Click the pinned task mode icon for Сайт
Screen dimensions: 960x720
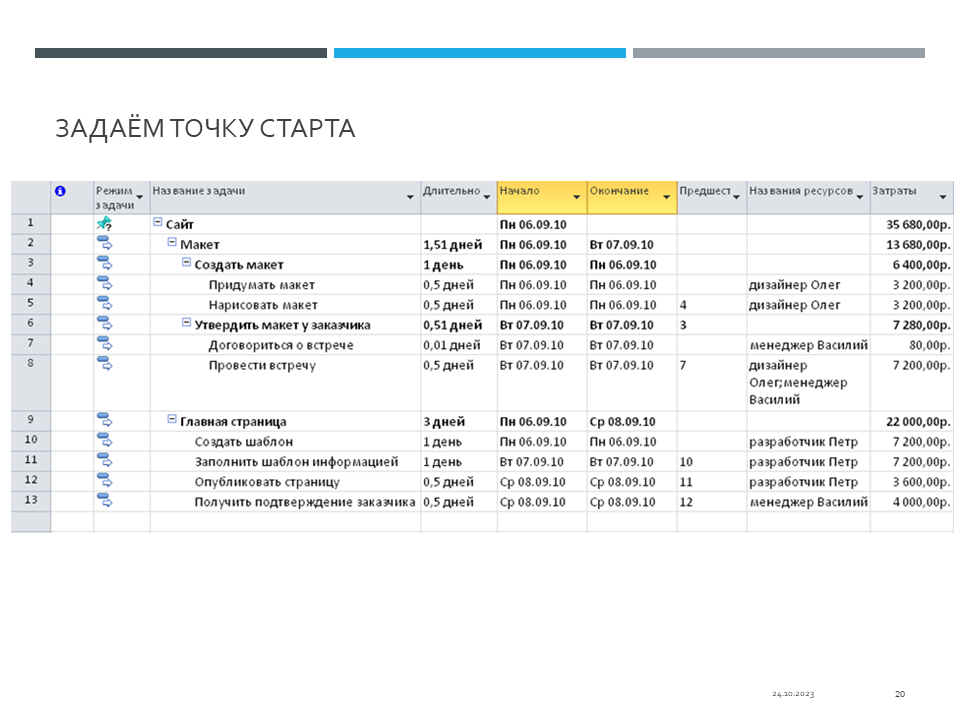[x=105, y=223]
